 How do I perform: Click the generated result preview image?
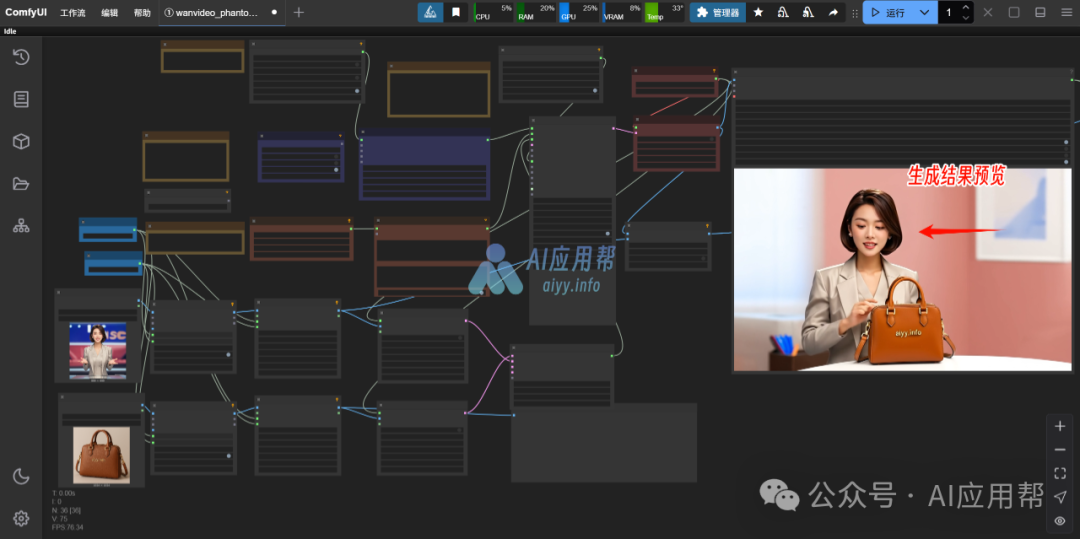click(x=902, y=270)
